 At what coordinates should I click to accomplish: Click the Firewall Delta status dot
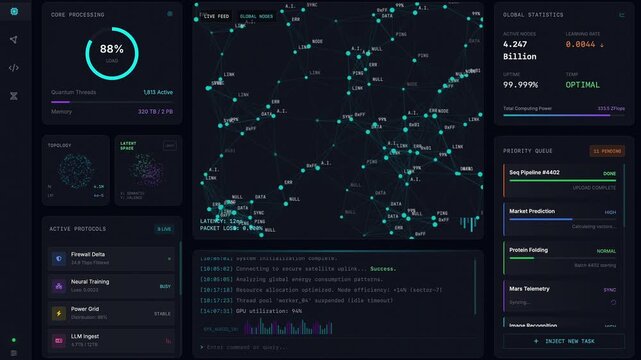tap(169, 259)
